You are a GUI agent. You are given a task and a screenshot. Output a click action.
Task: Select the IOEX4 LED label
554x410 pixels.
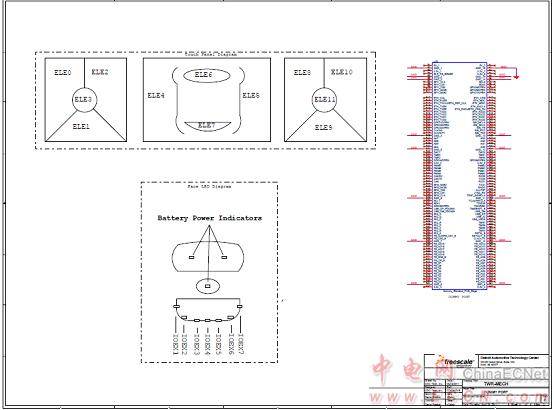(x=208, y=344)
